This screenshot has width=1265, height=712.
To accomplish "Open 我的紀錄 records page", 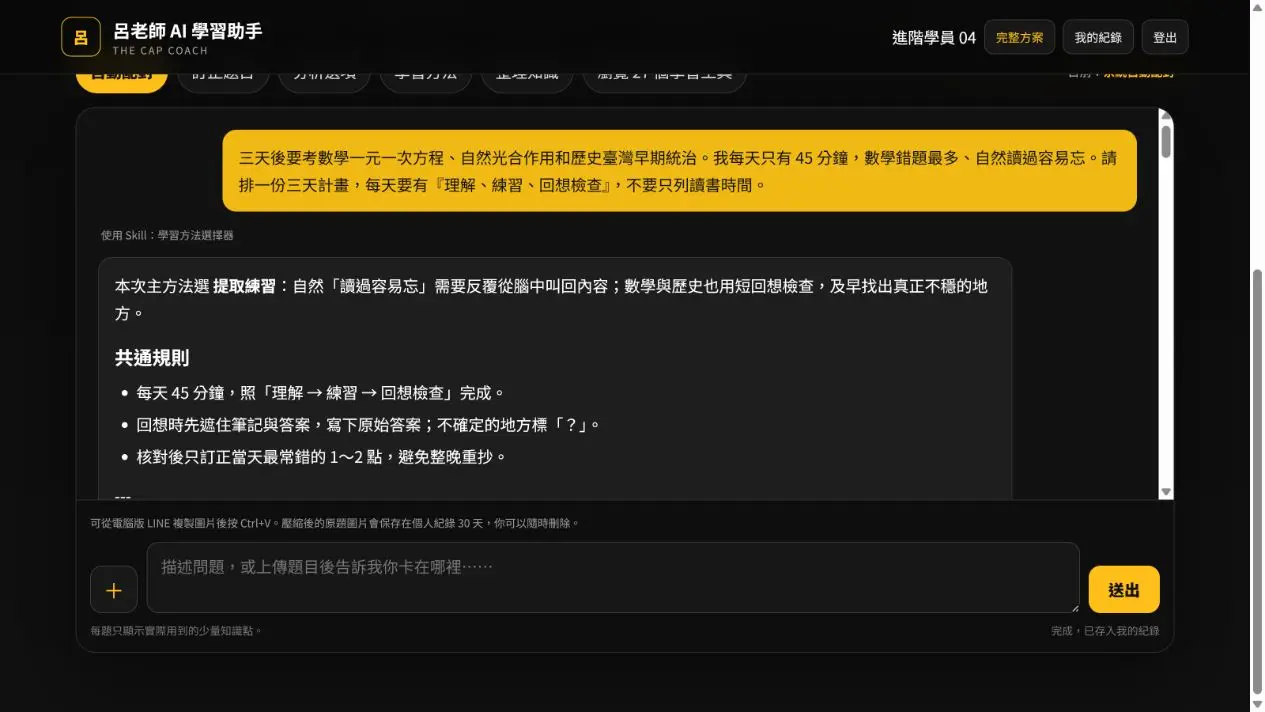I will coord(1098,37).
